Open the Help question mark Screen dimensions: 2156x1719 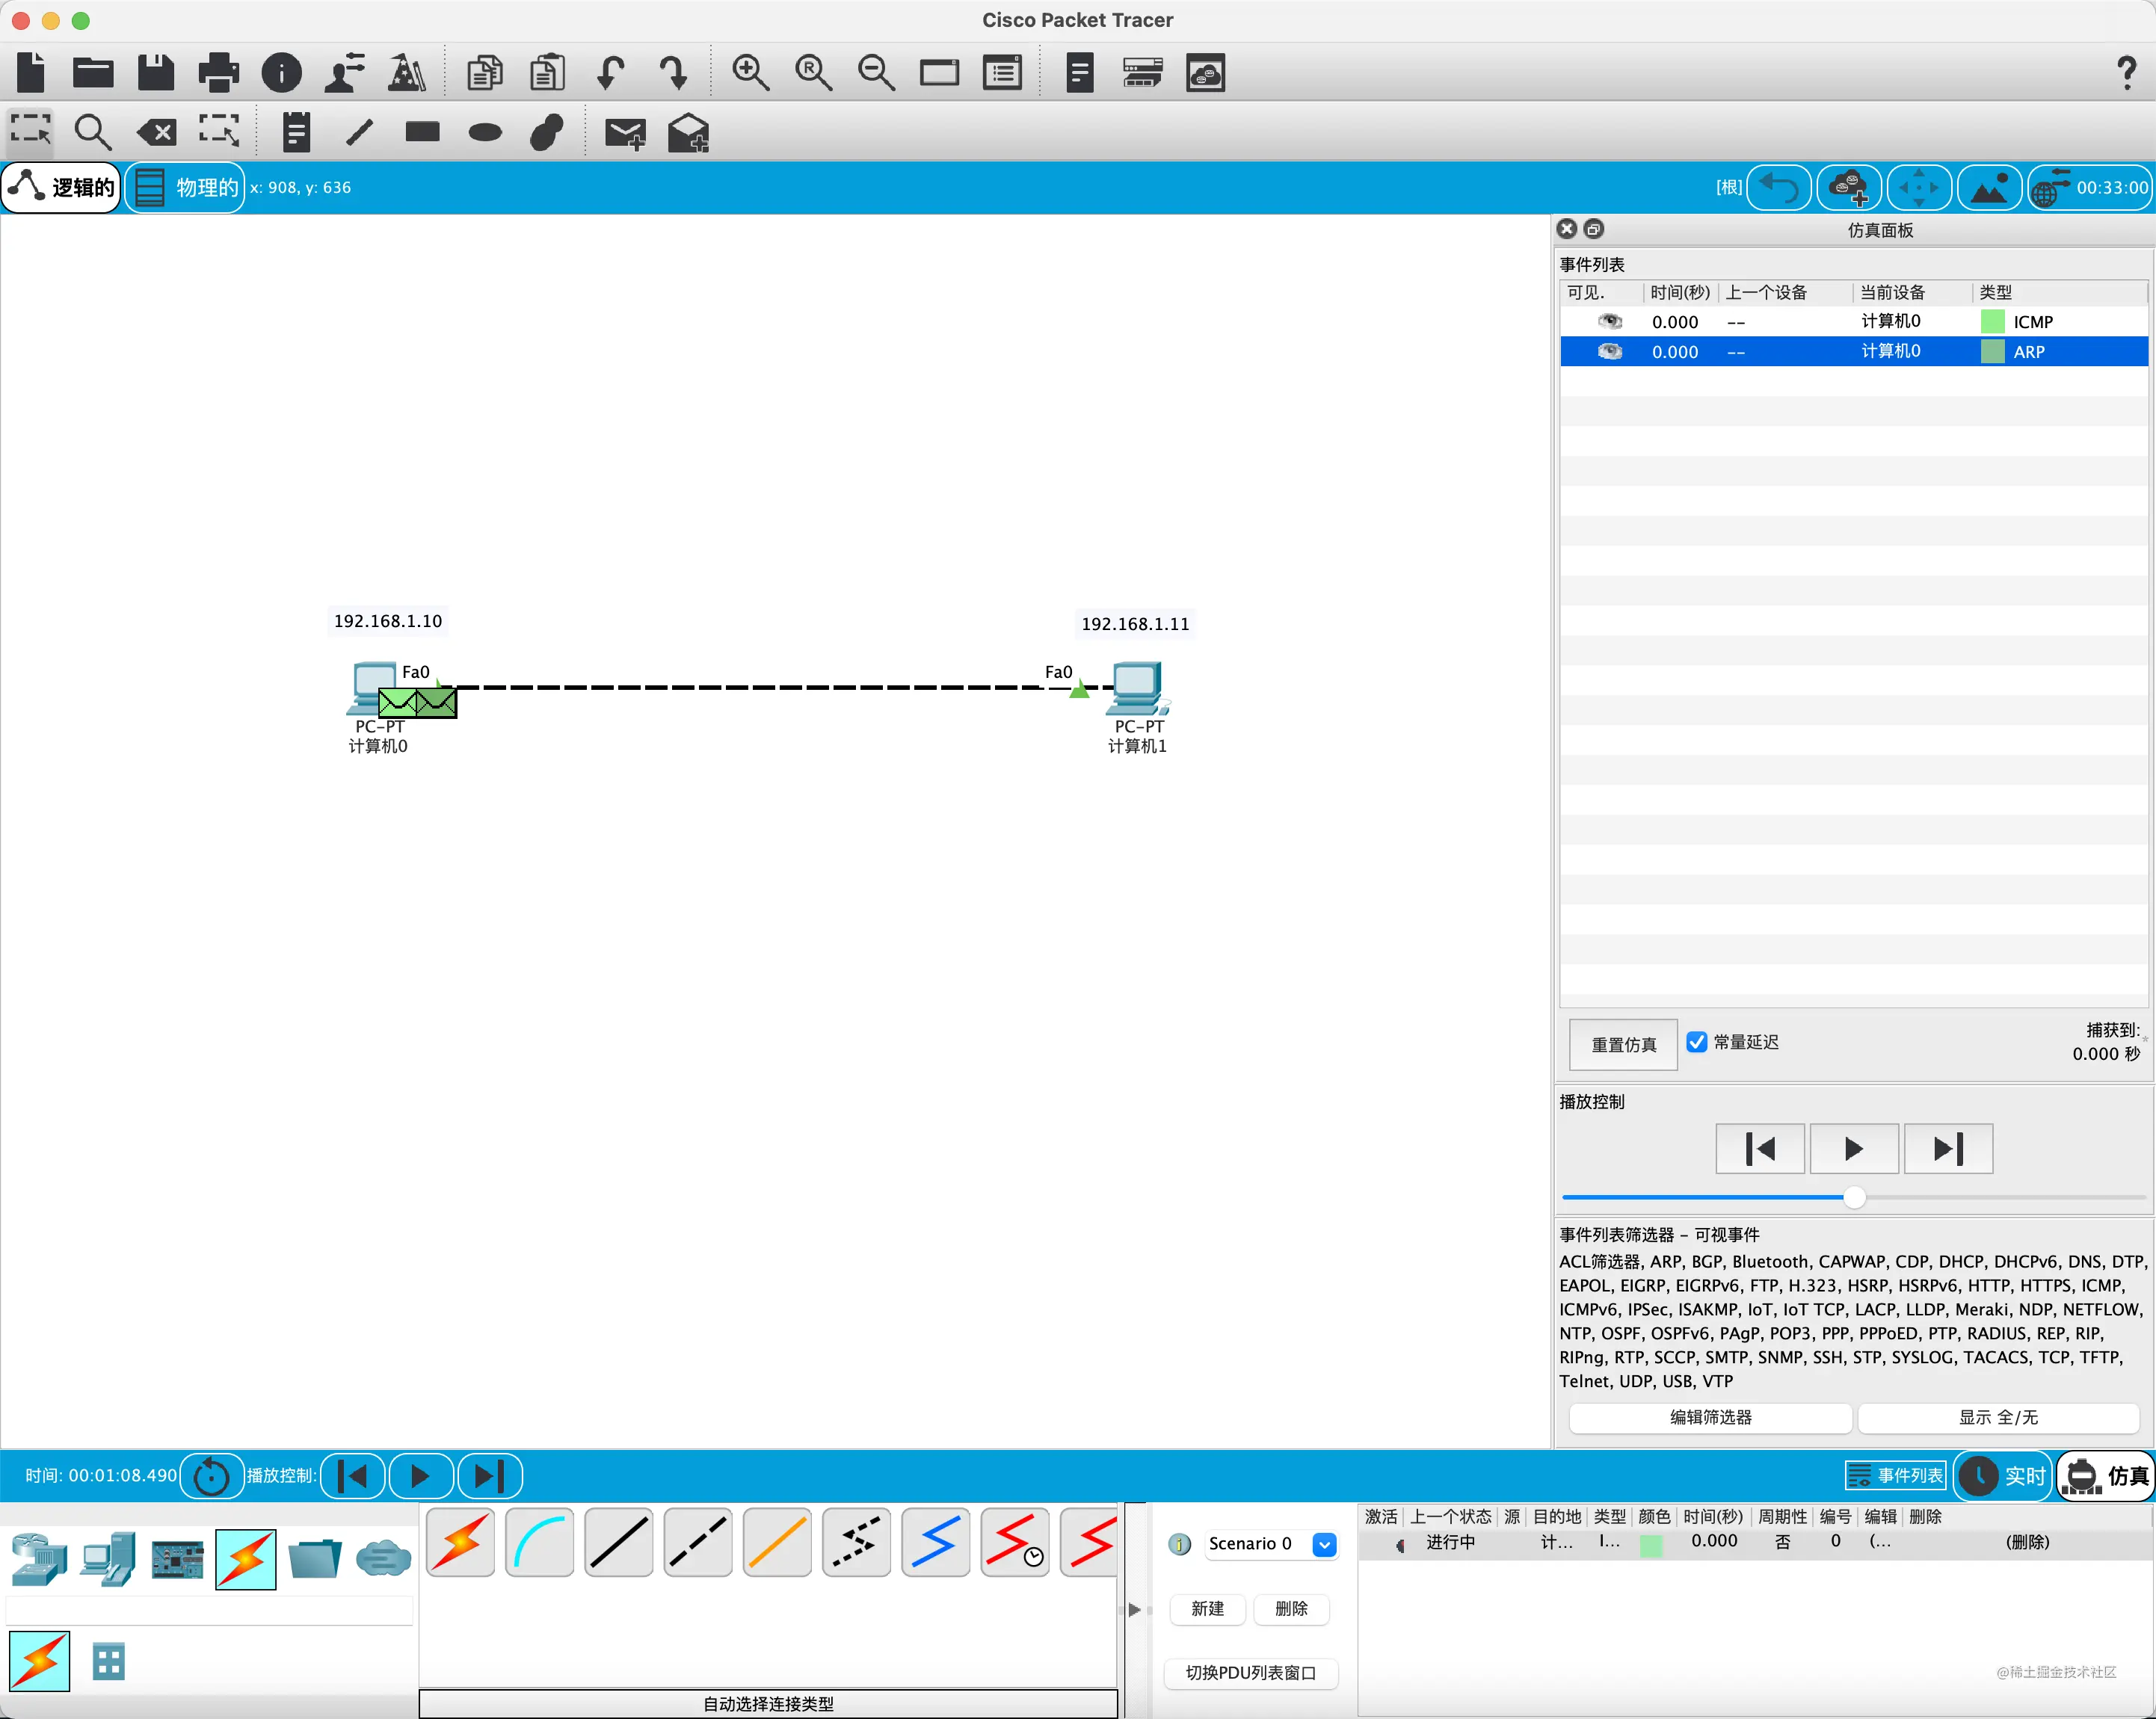(2127, 72)
